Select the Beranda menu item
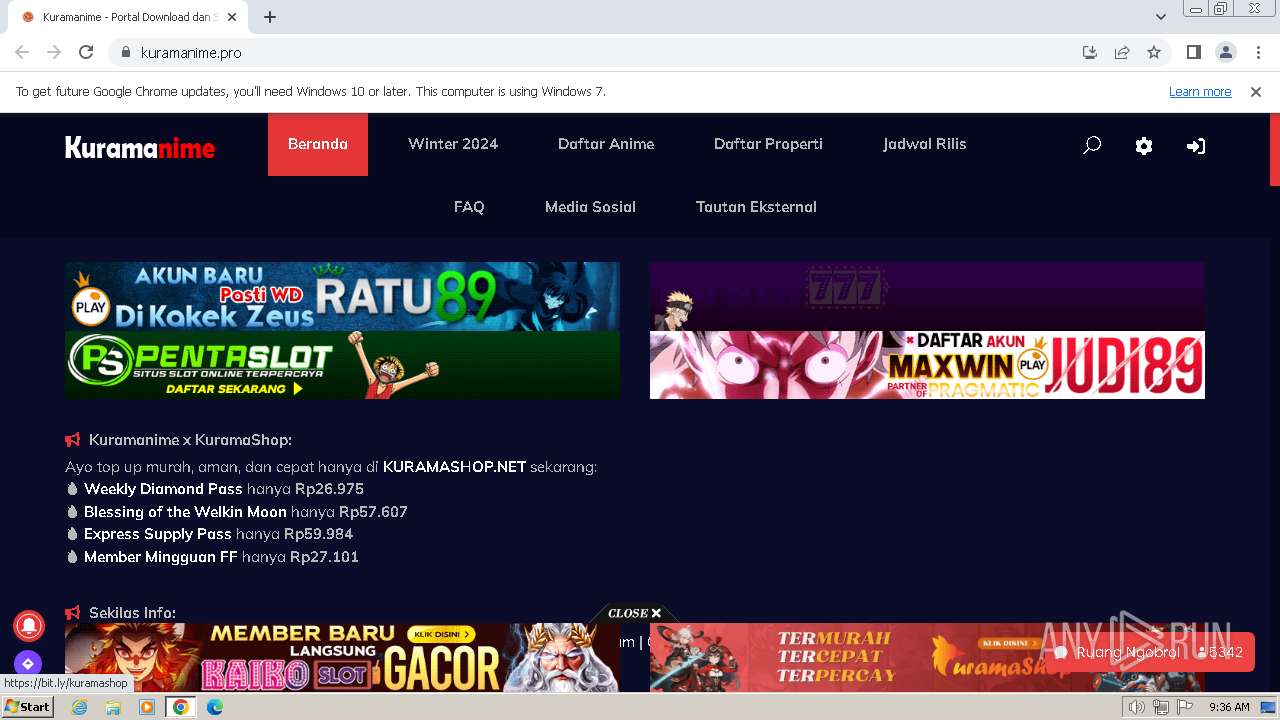 click(318, 144)
